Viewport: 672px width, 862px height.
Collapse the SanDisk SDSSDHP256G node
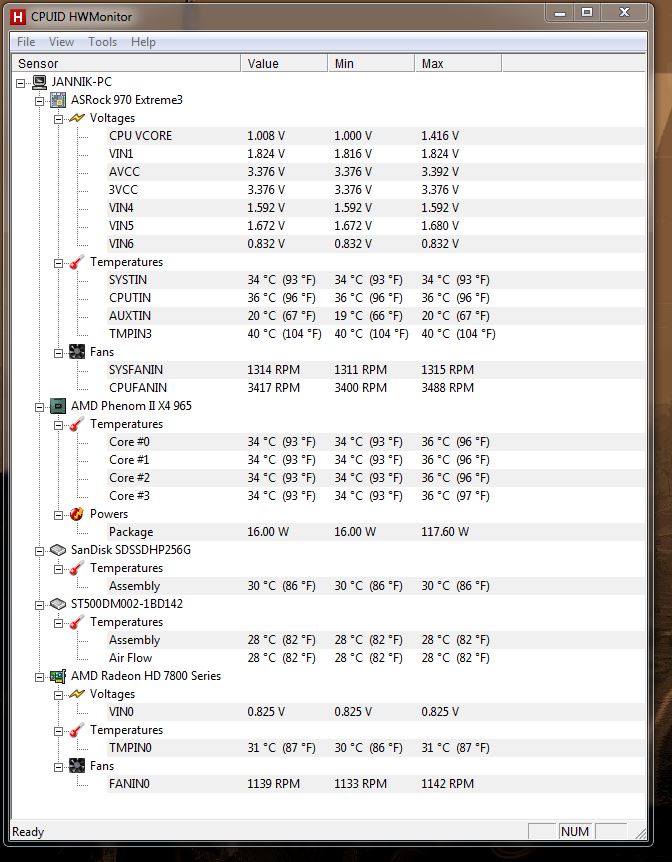point(40,551)
